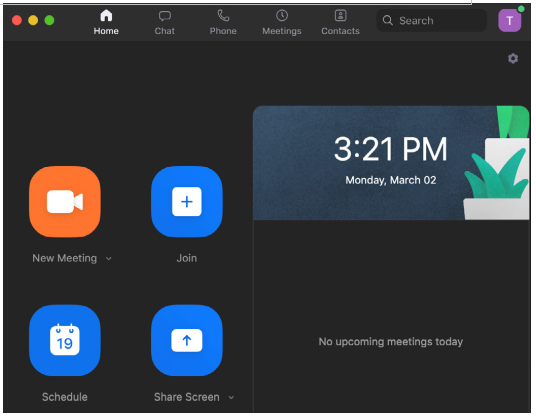Viewport: 536px width, 417px height.
Task: Go to the Phone tab
Action: (x=223, y=23)
